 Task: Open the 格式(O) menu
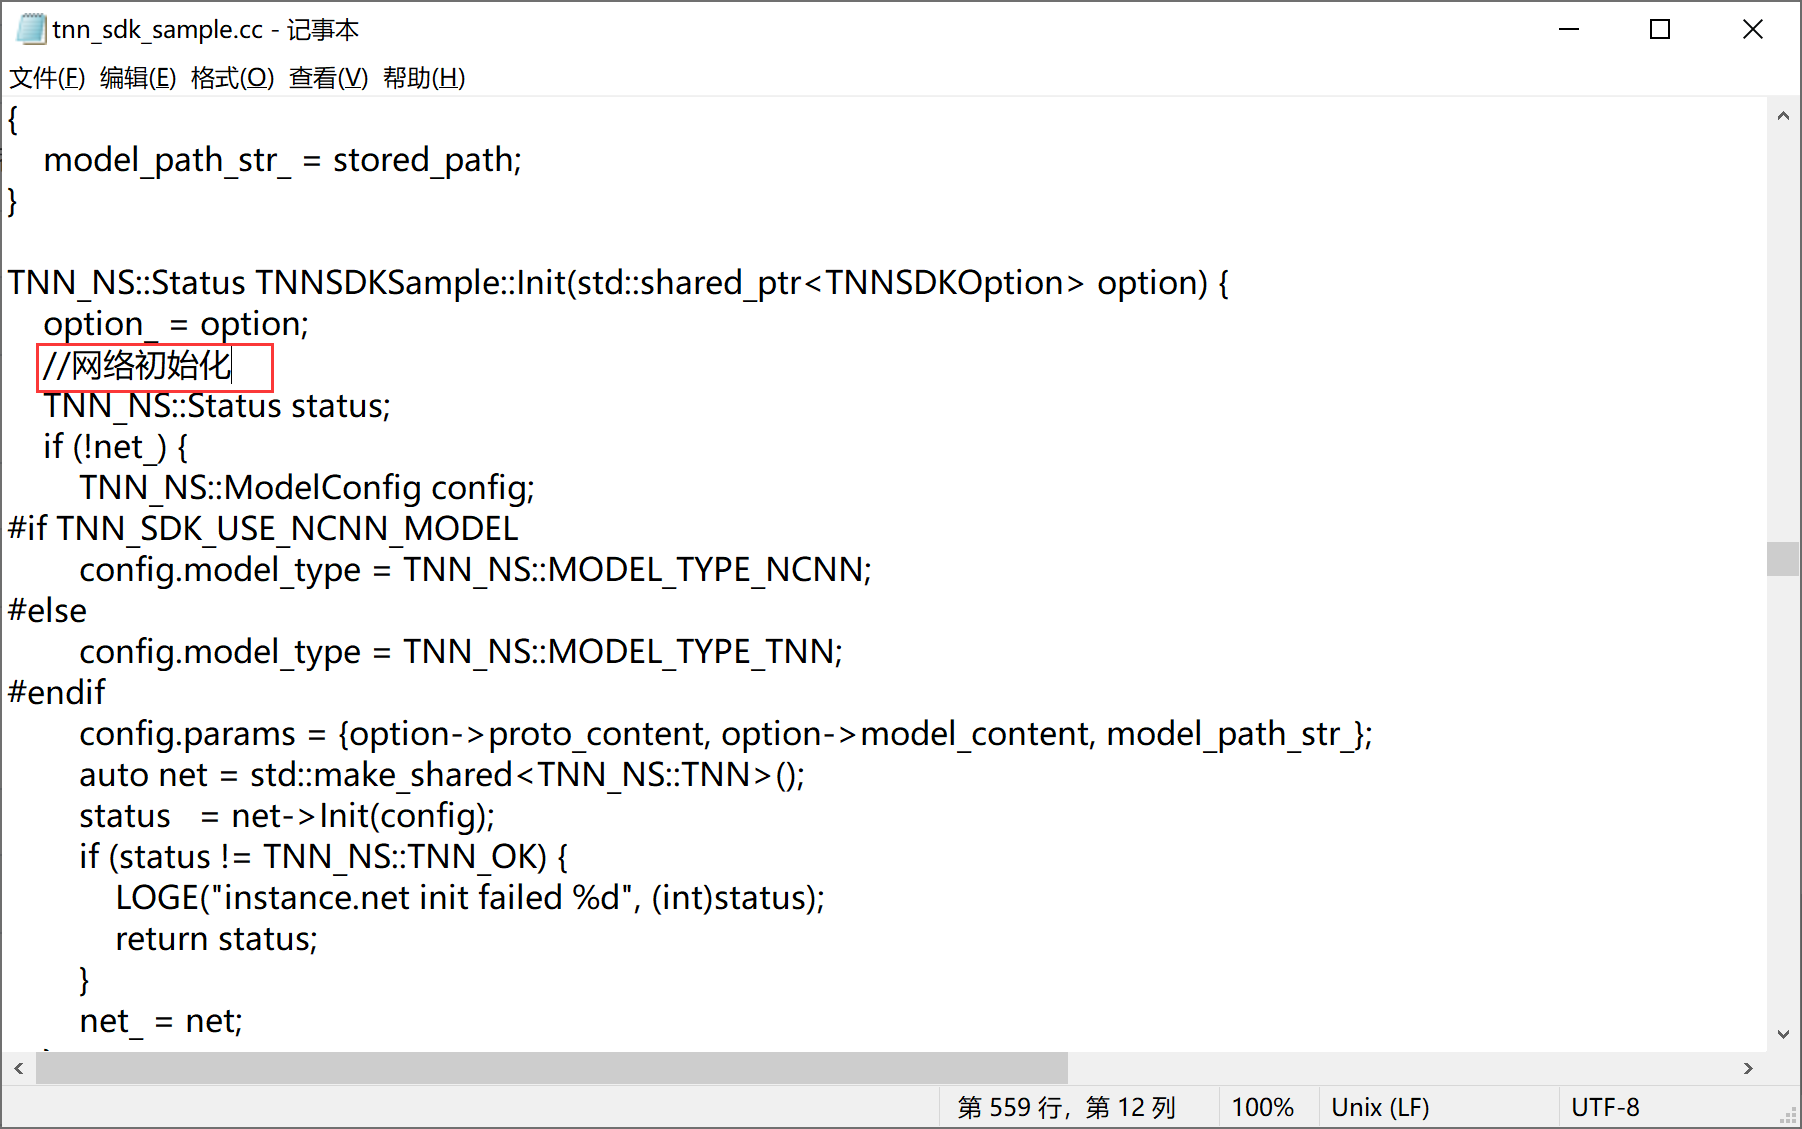[231, 78]
